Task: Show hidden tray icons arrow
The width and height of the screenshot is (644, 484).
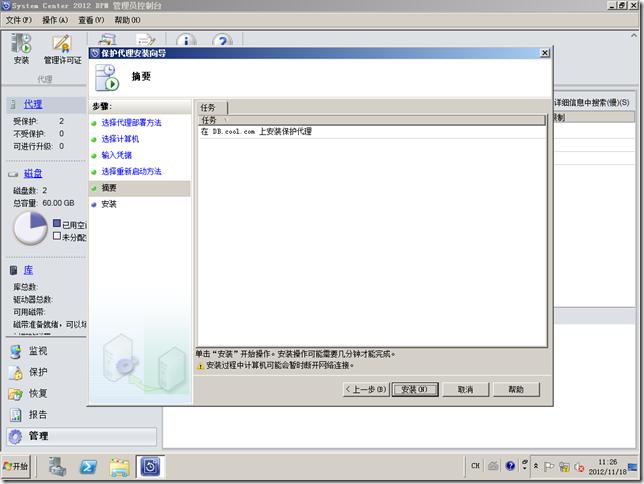Action: click(x=536, y=466)
